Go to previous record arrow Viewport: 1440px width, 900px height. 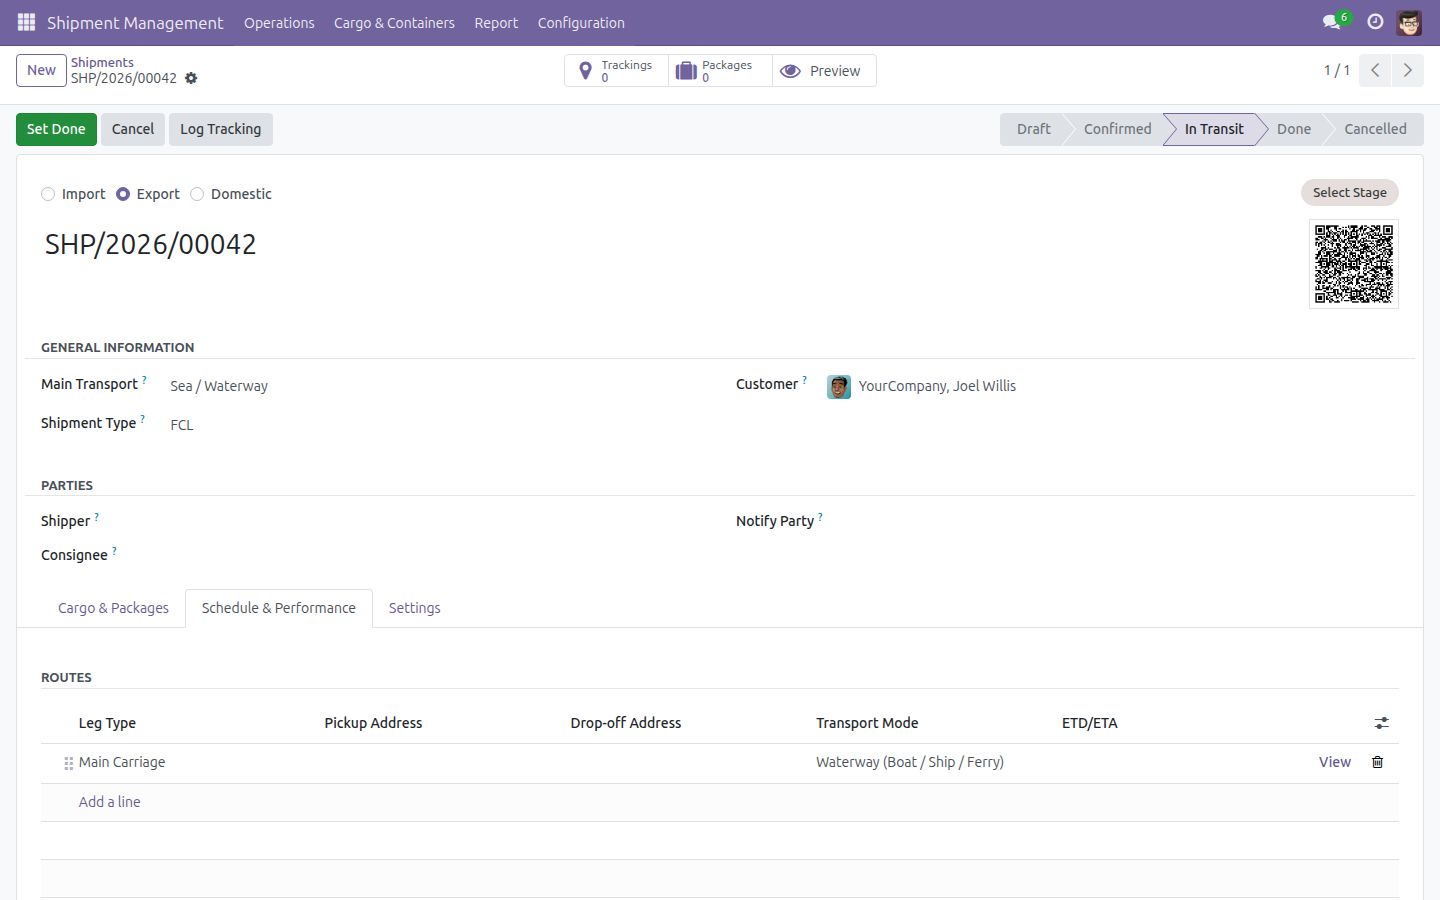(x=1375, y=70)
